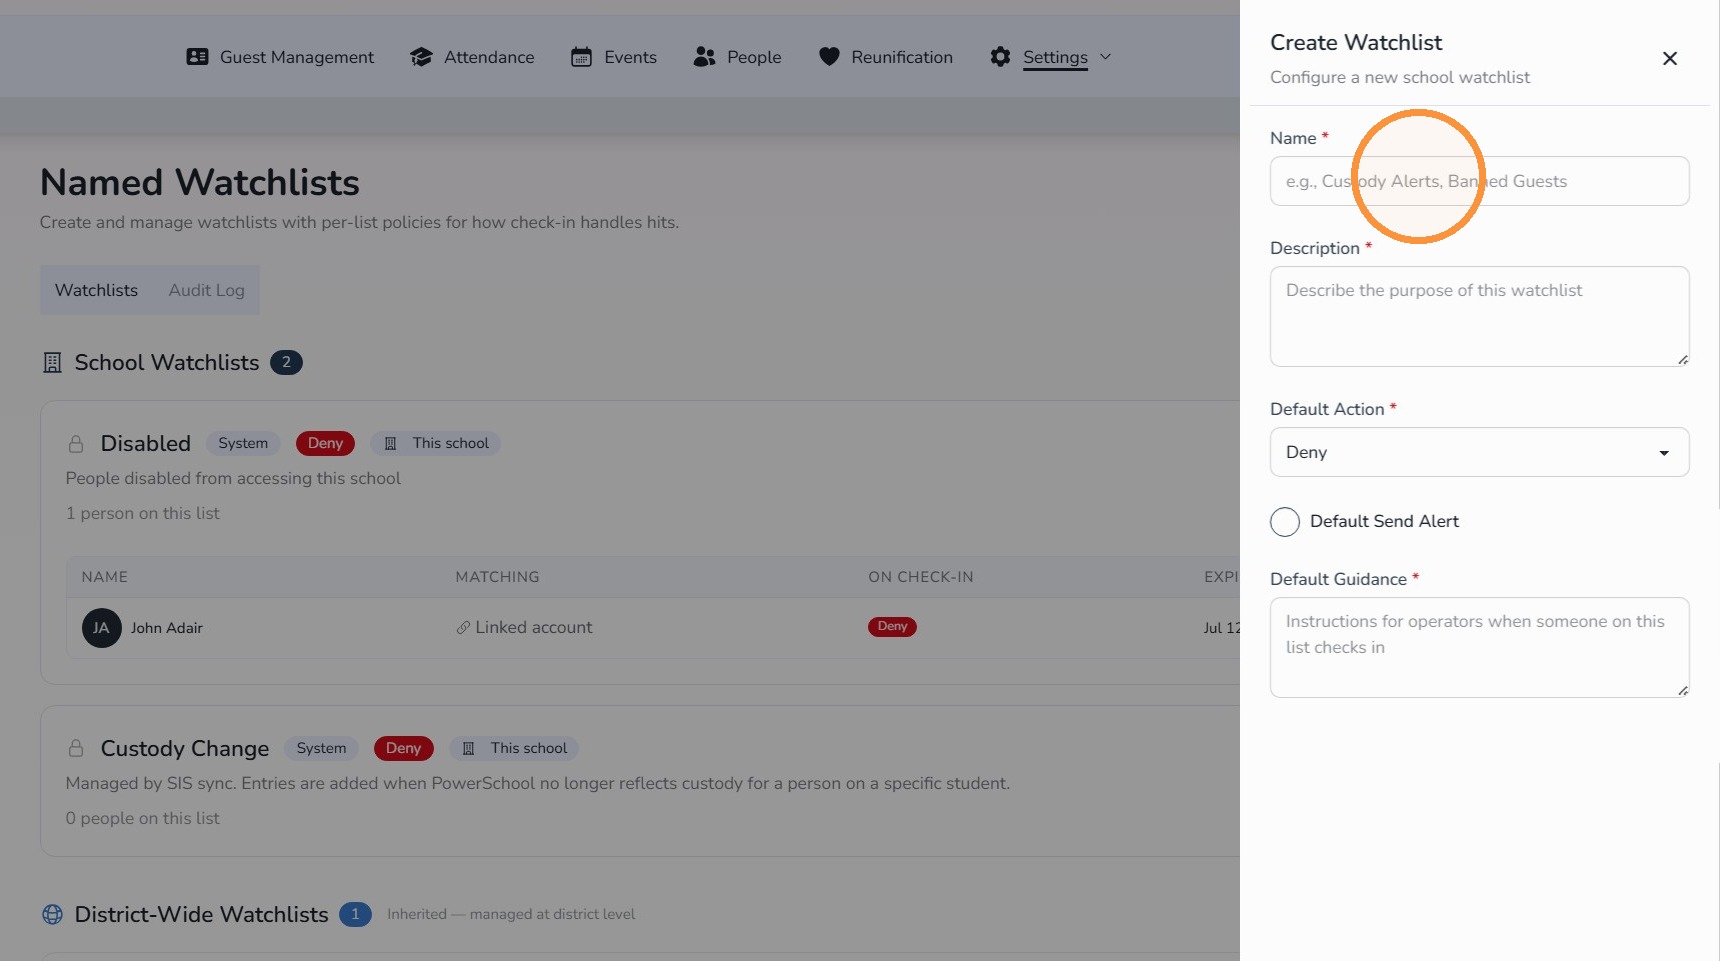The image size is (1720, 961).
Task: Click into the Default Guidance text area
Action: 1479,647
